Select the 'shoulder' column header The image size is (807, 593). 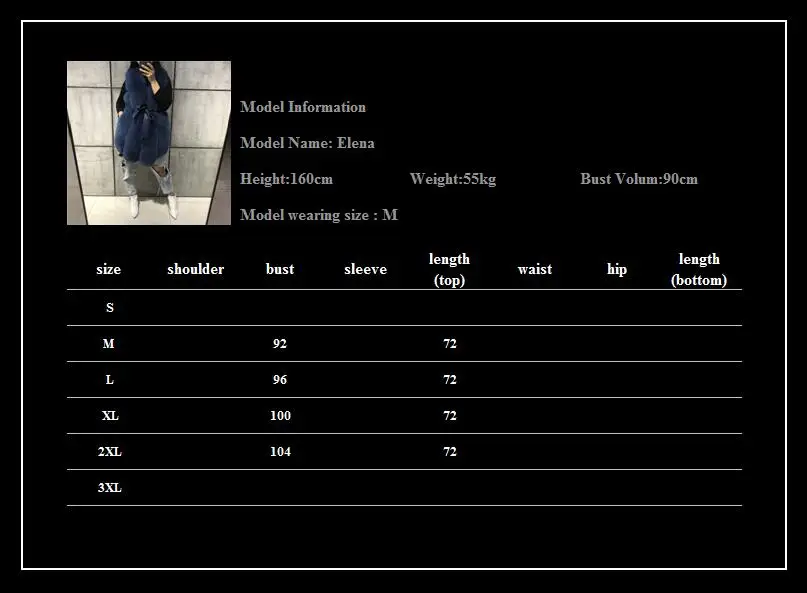pyautogui.click(x=196, y=269)
